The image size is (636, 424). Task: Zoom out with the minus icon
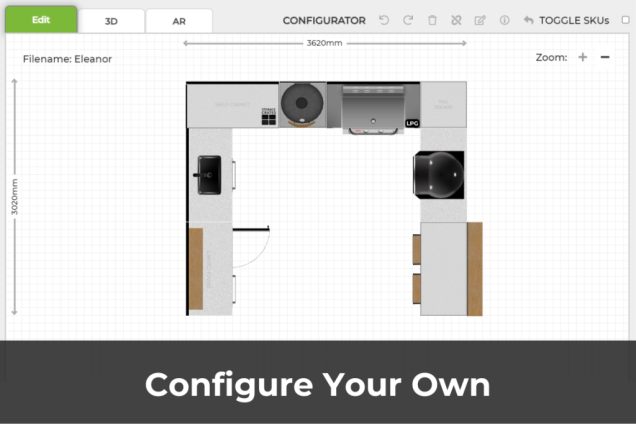coord(605,58)
